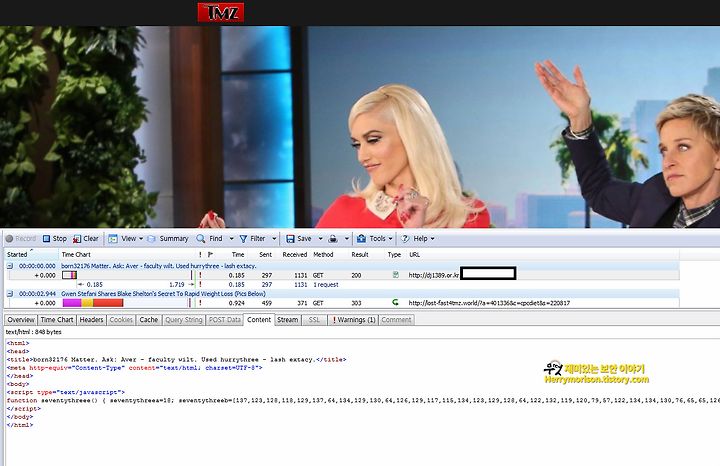
Task: Collapse the 00:00:00.000 page group
Action: tap(10, 266)
